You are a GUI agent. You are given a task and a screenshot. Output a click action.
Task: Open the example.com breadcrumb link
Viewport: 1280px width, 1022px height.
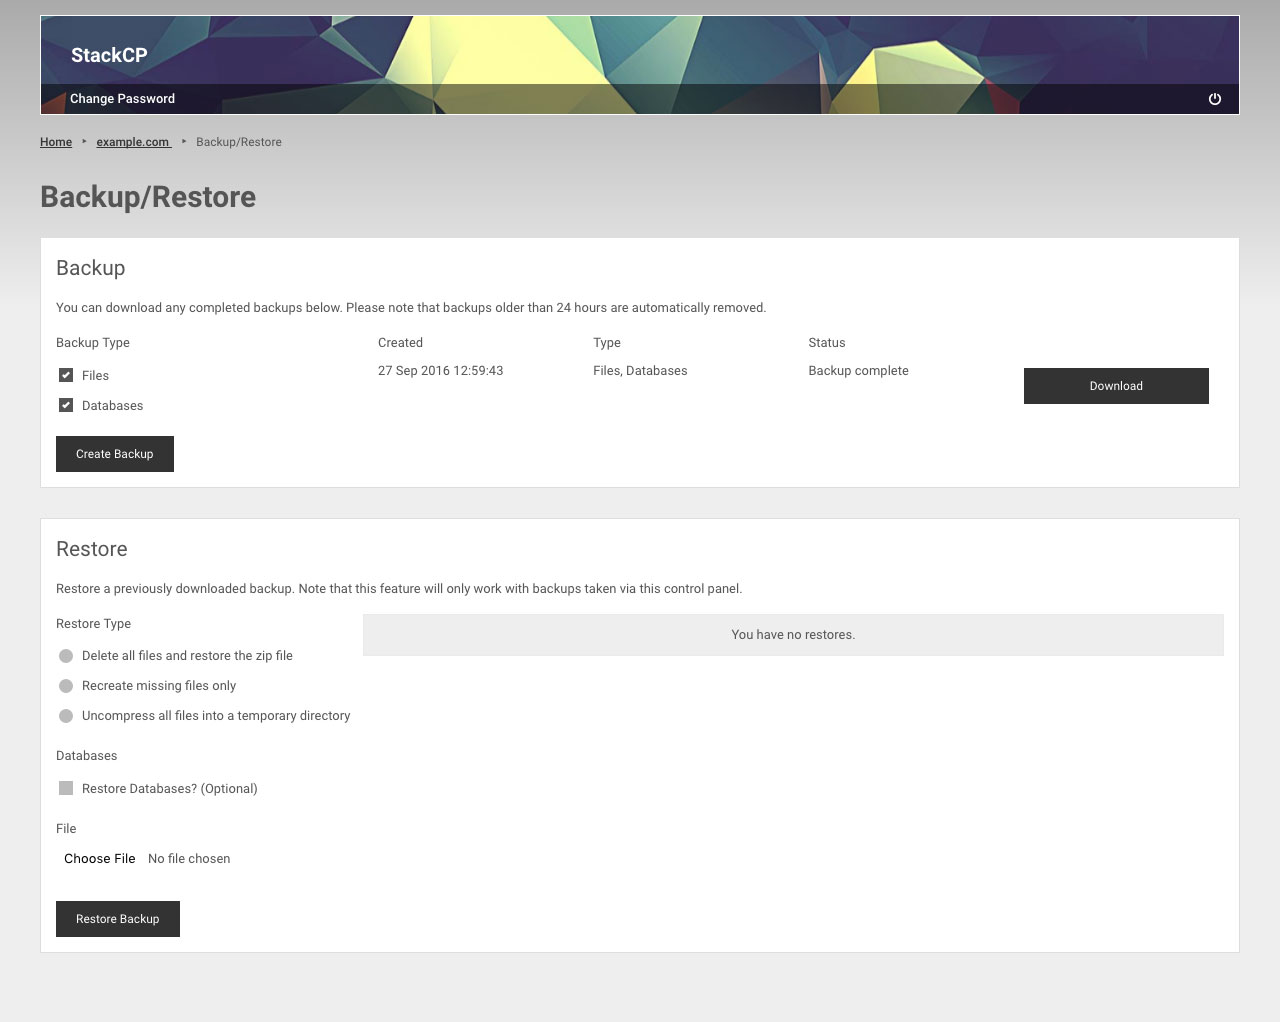[133, 142]
